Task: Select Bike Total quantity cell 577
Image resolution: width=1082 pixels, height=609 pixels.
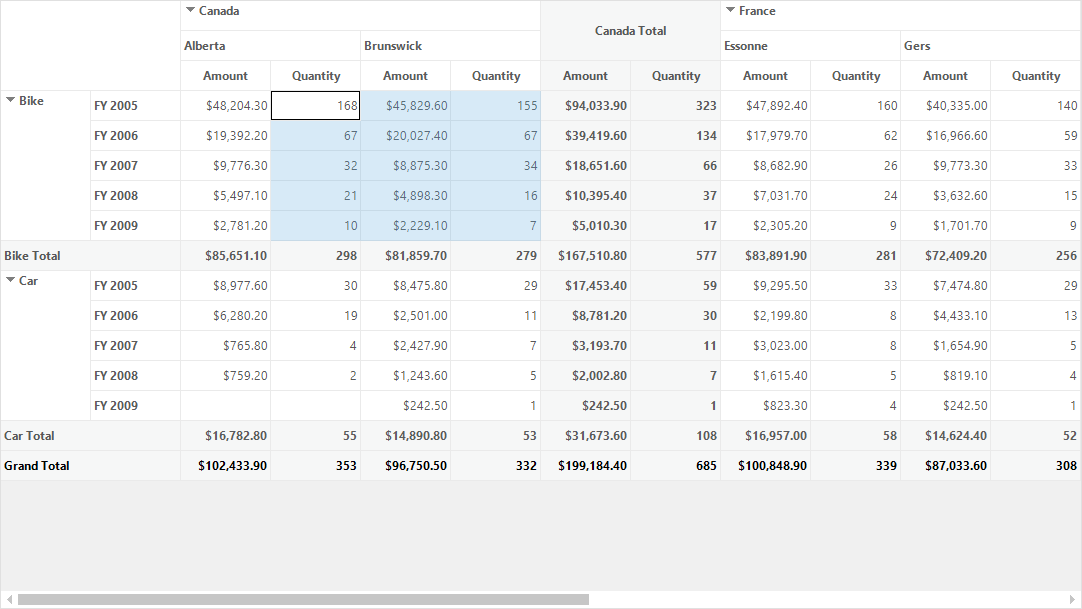Action: pyautogui.click(x=676, y=255)
